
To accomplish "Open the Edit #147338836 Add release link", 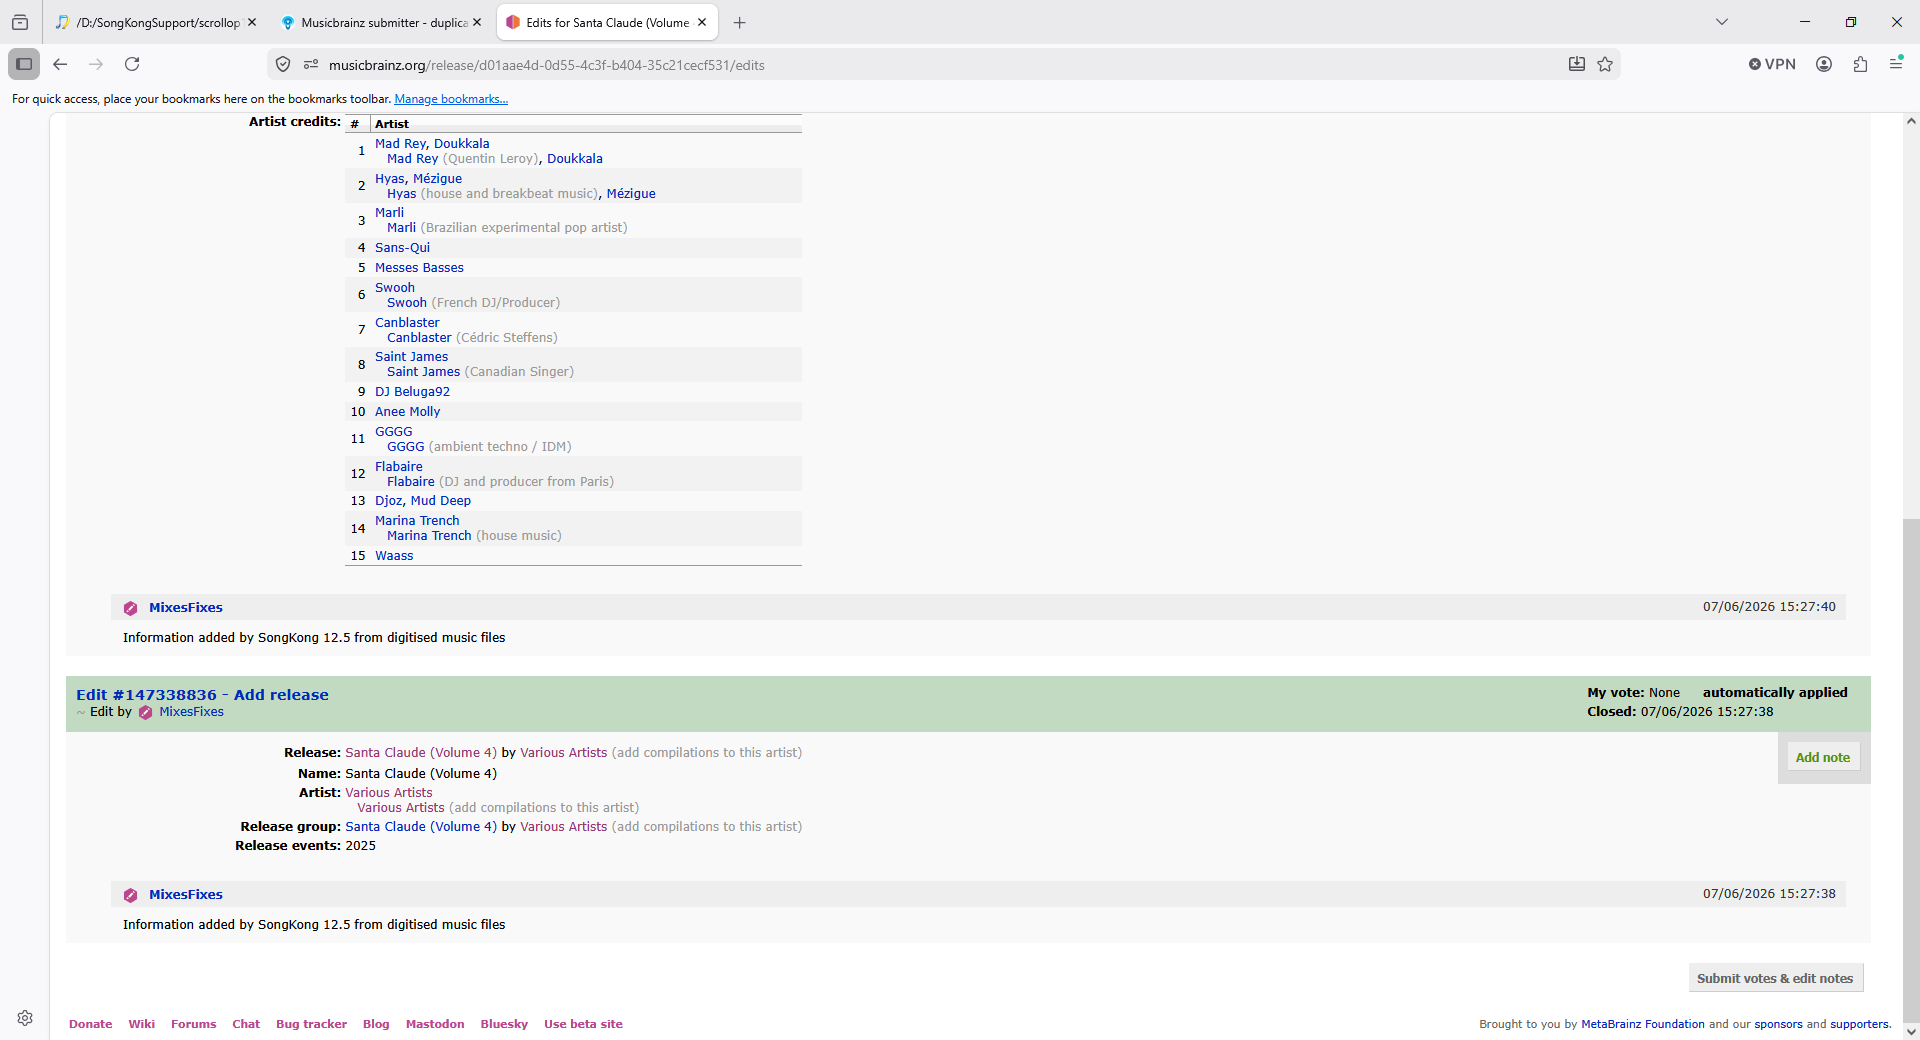I will click(x=202, y=695).
